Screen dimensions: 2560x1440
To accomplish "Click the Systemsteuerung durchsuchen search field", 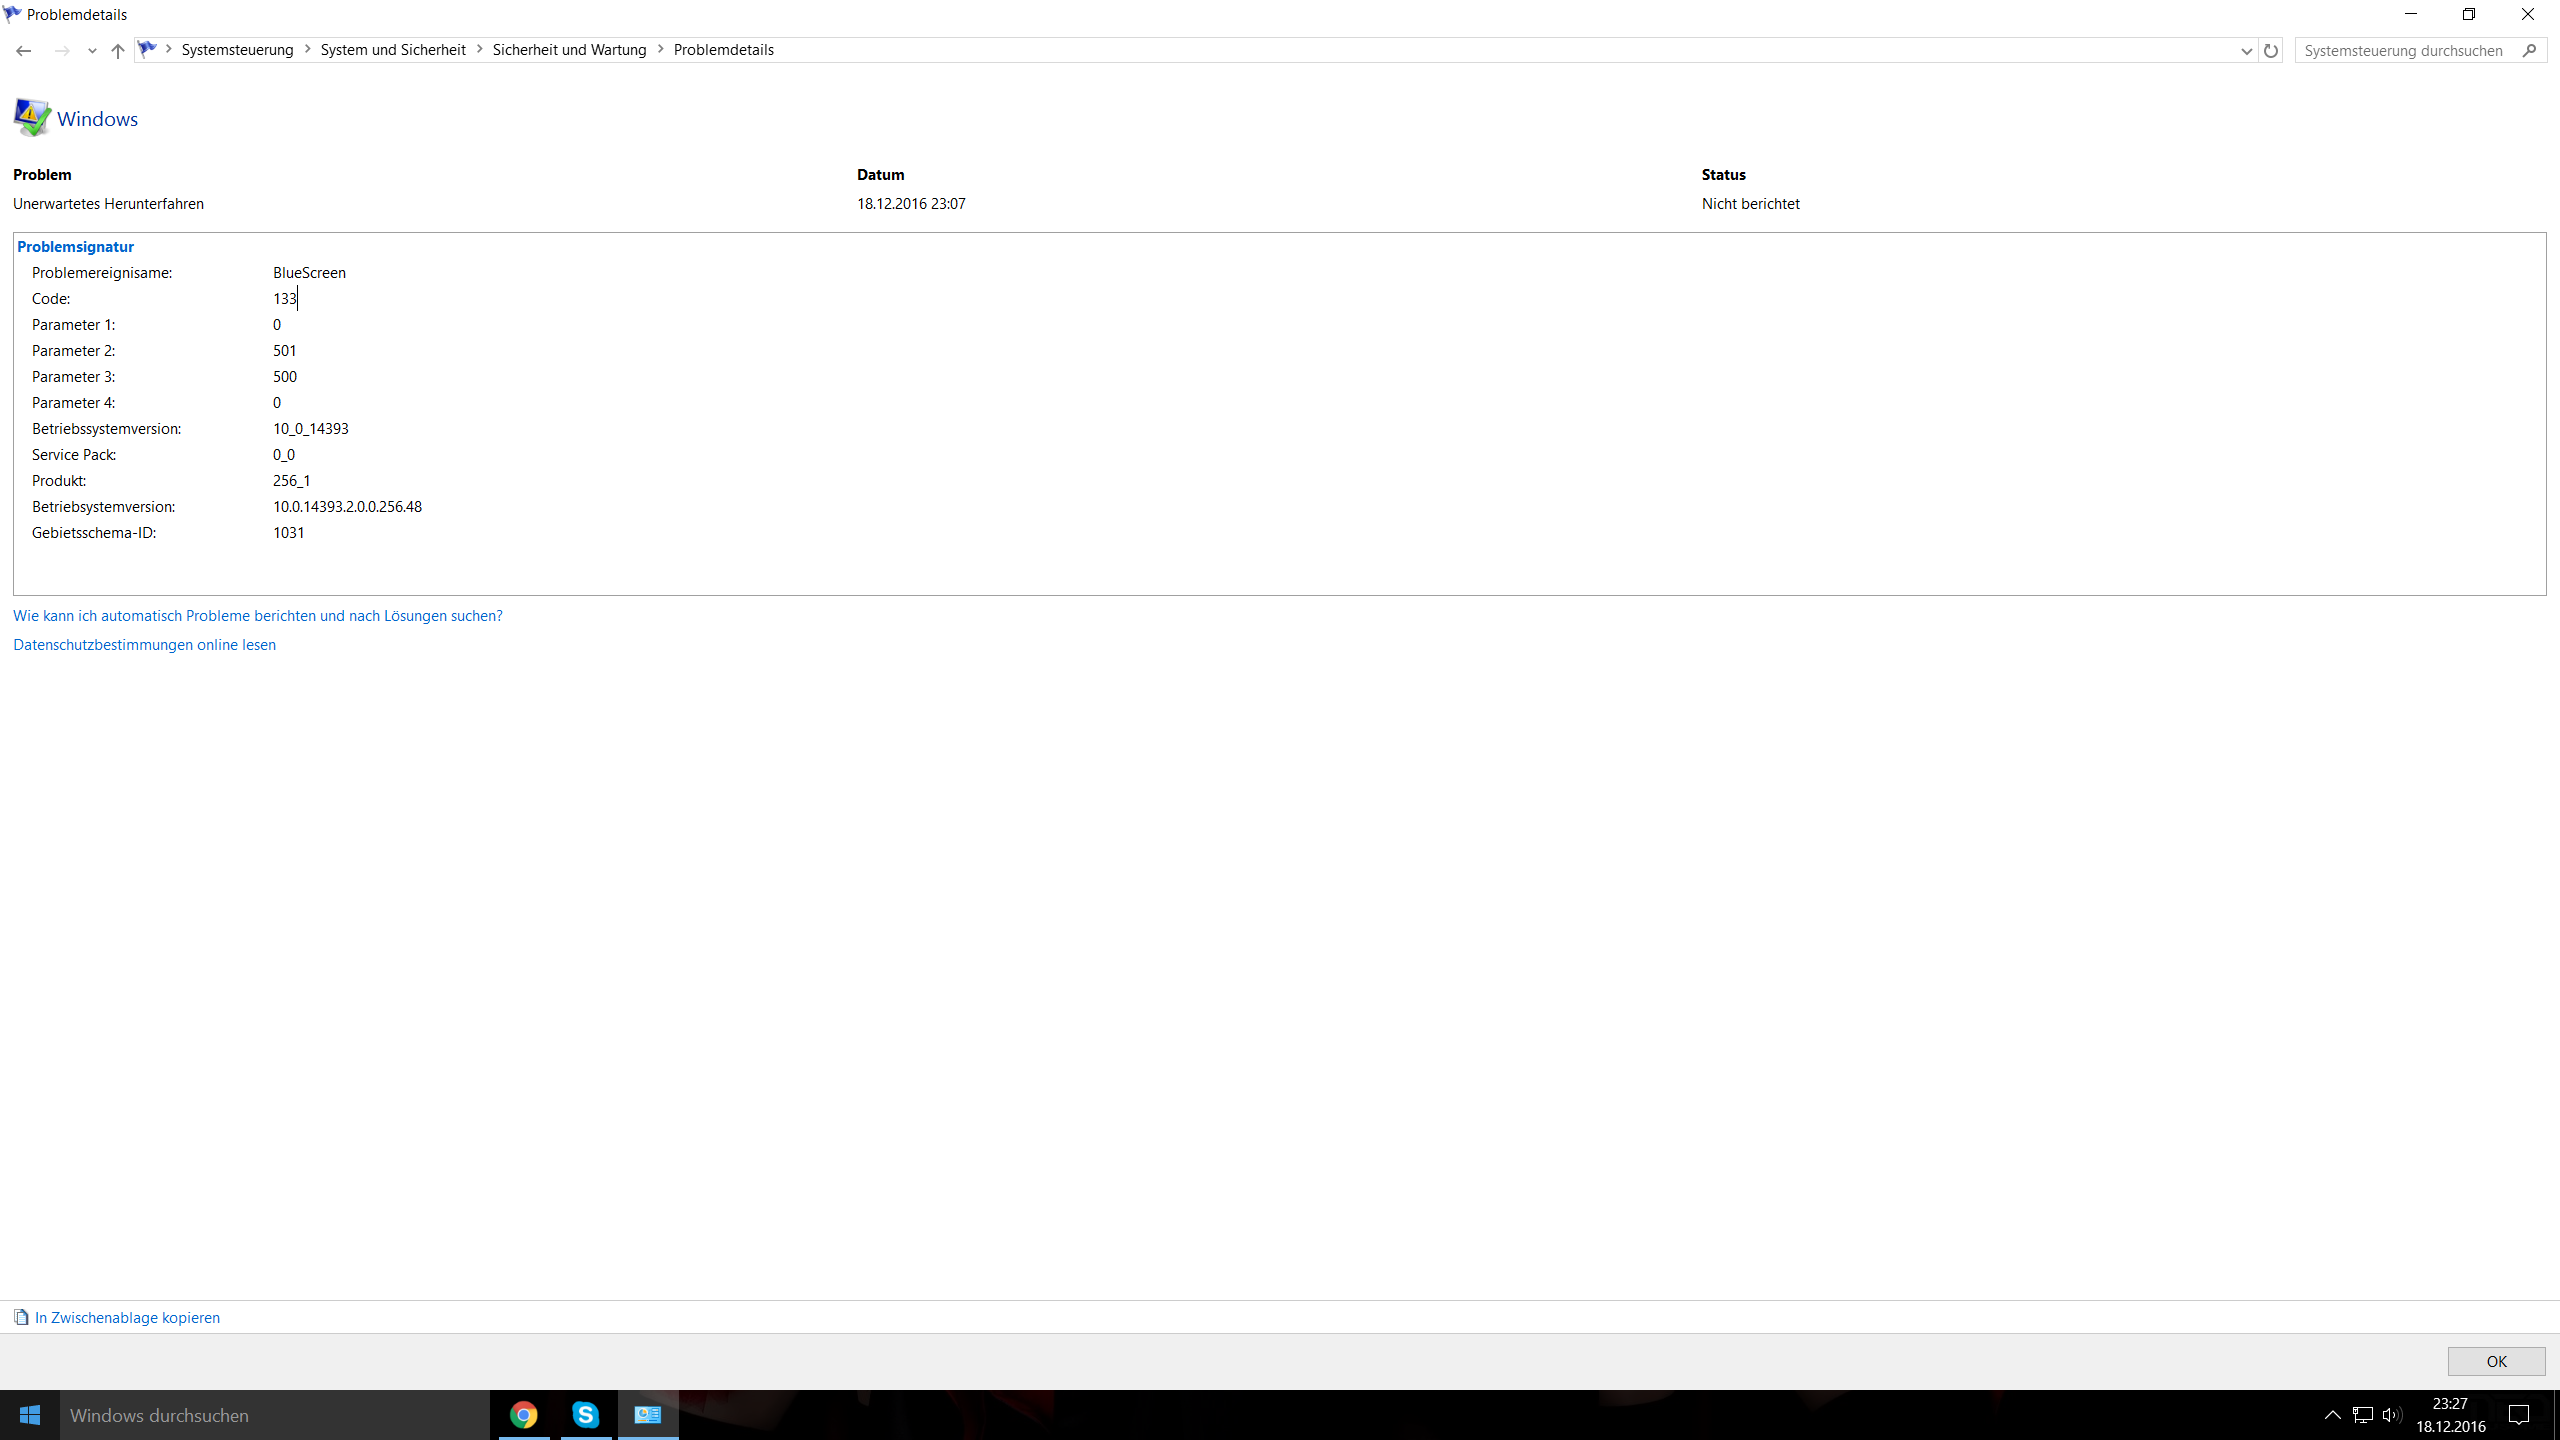I will [2403, 50].
